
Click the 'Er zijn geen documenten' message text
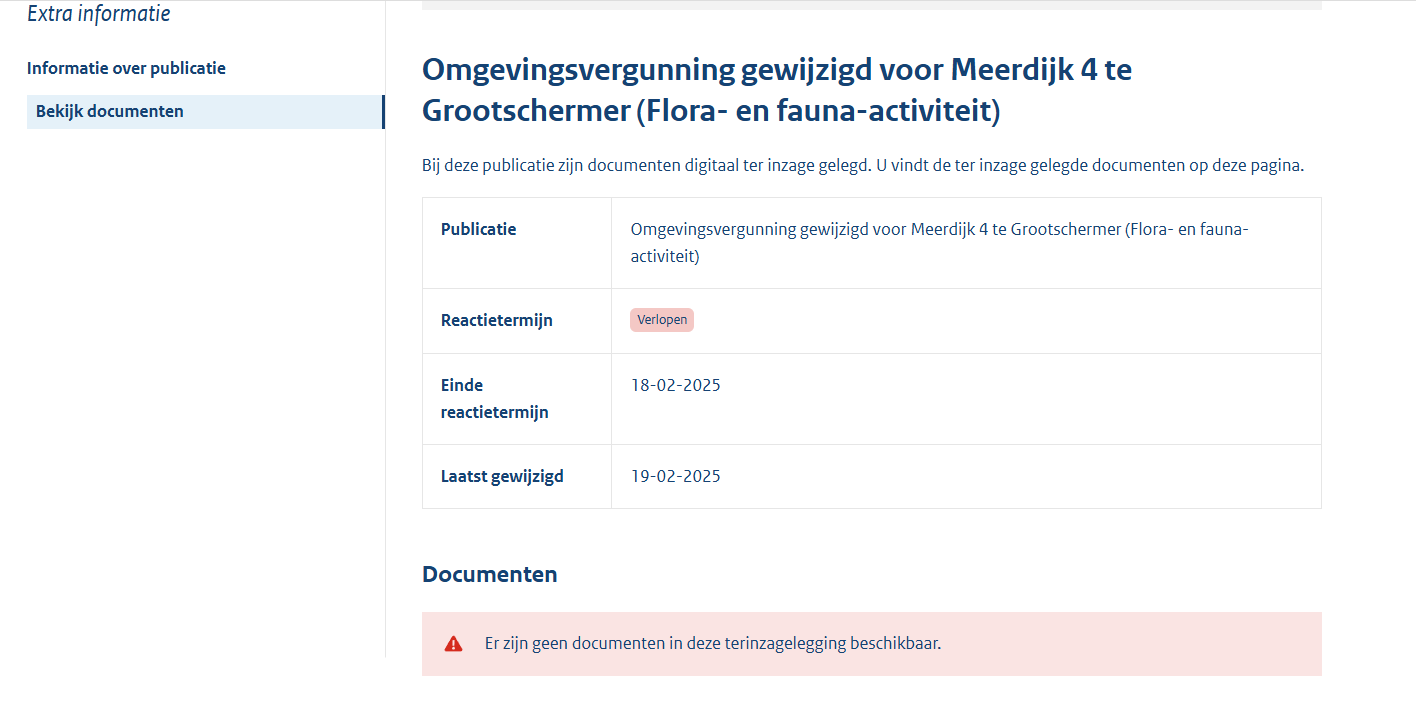[x=712, y=643]
